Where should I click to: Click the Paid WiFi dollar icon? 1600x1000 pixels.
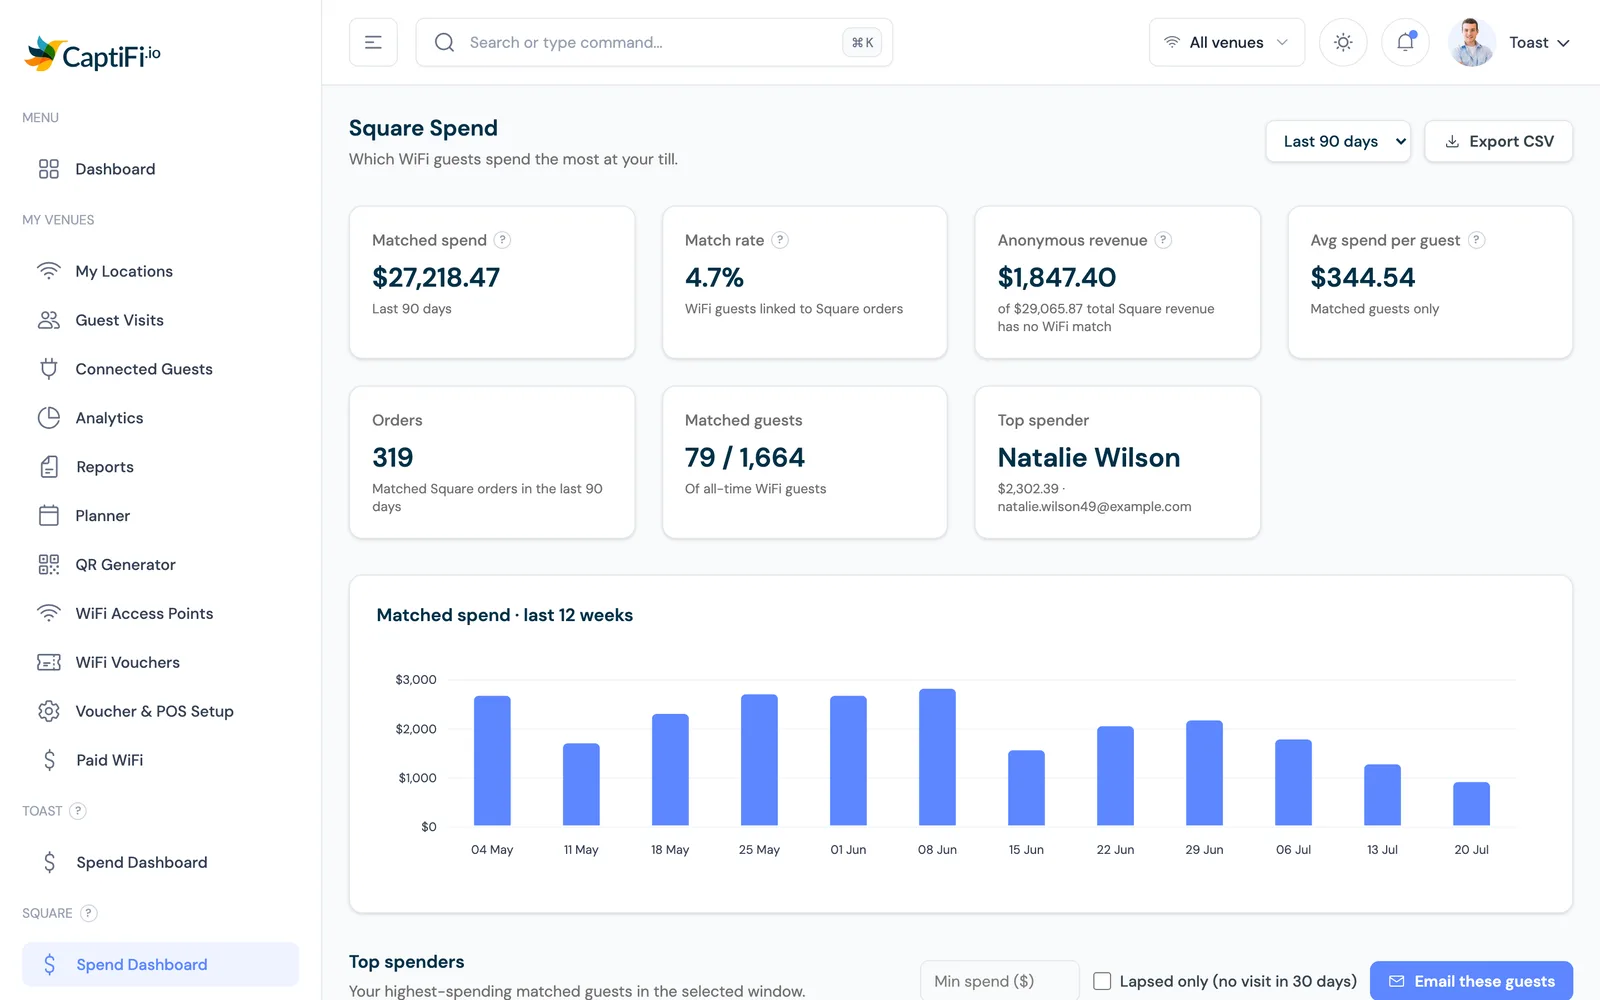tap(49, 760)
